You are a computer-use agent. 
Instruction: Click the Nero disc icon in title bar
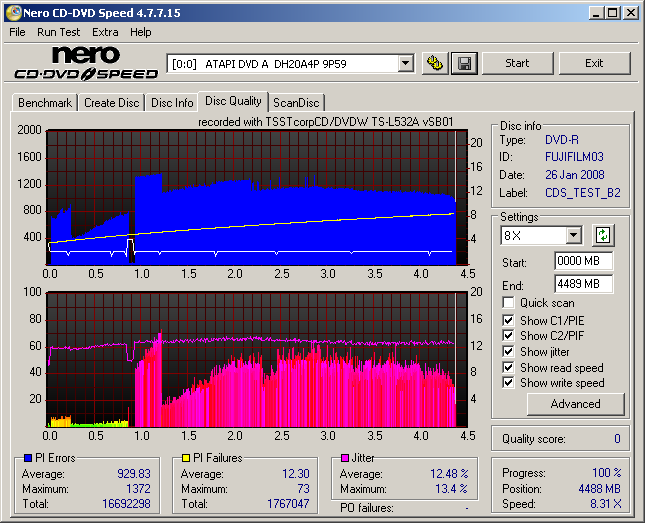coord(13,13)
